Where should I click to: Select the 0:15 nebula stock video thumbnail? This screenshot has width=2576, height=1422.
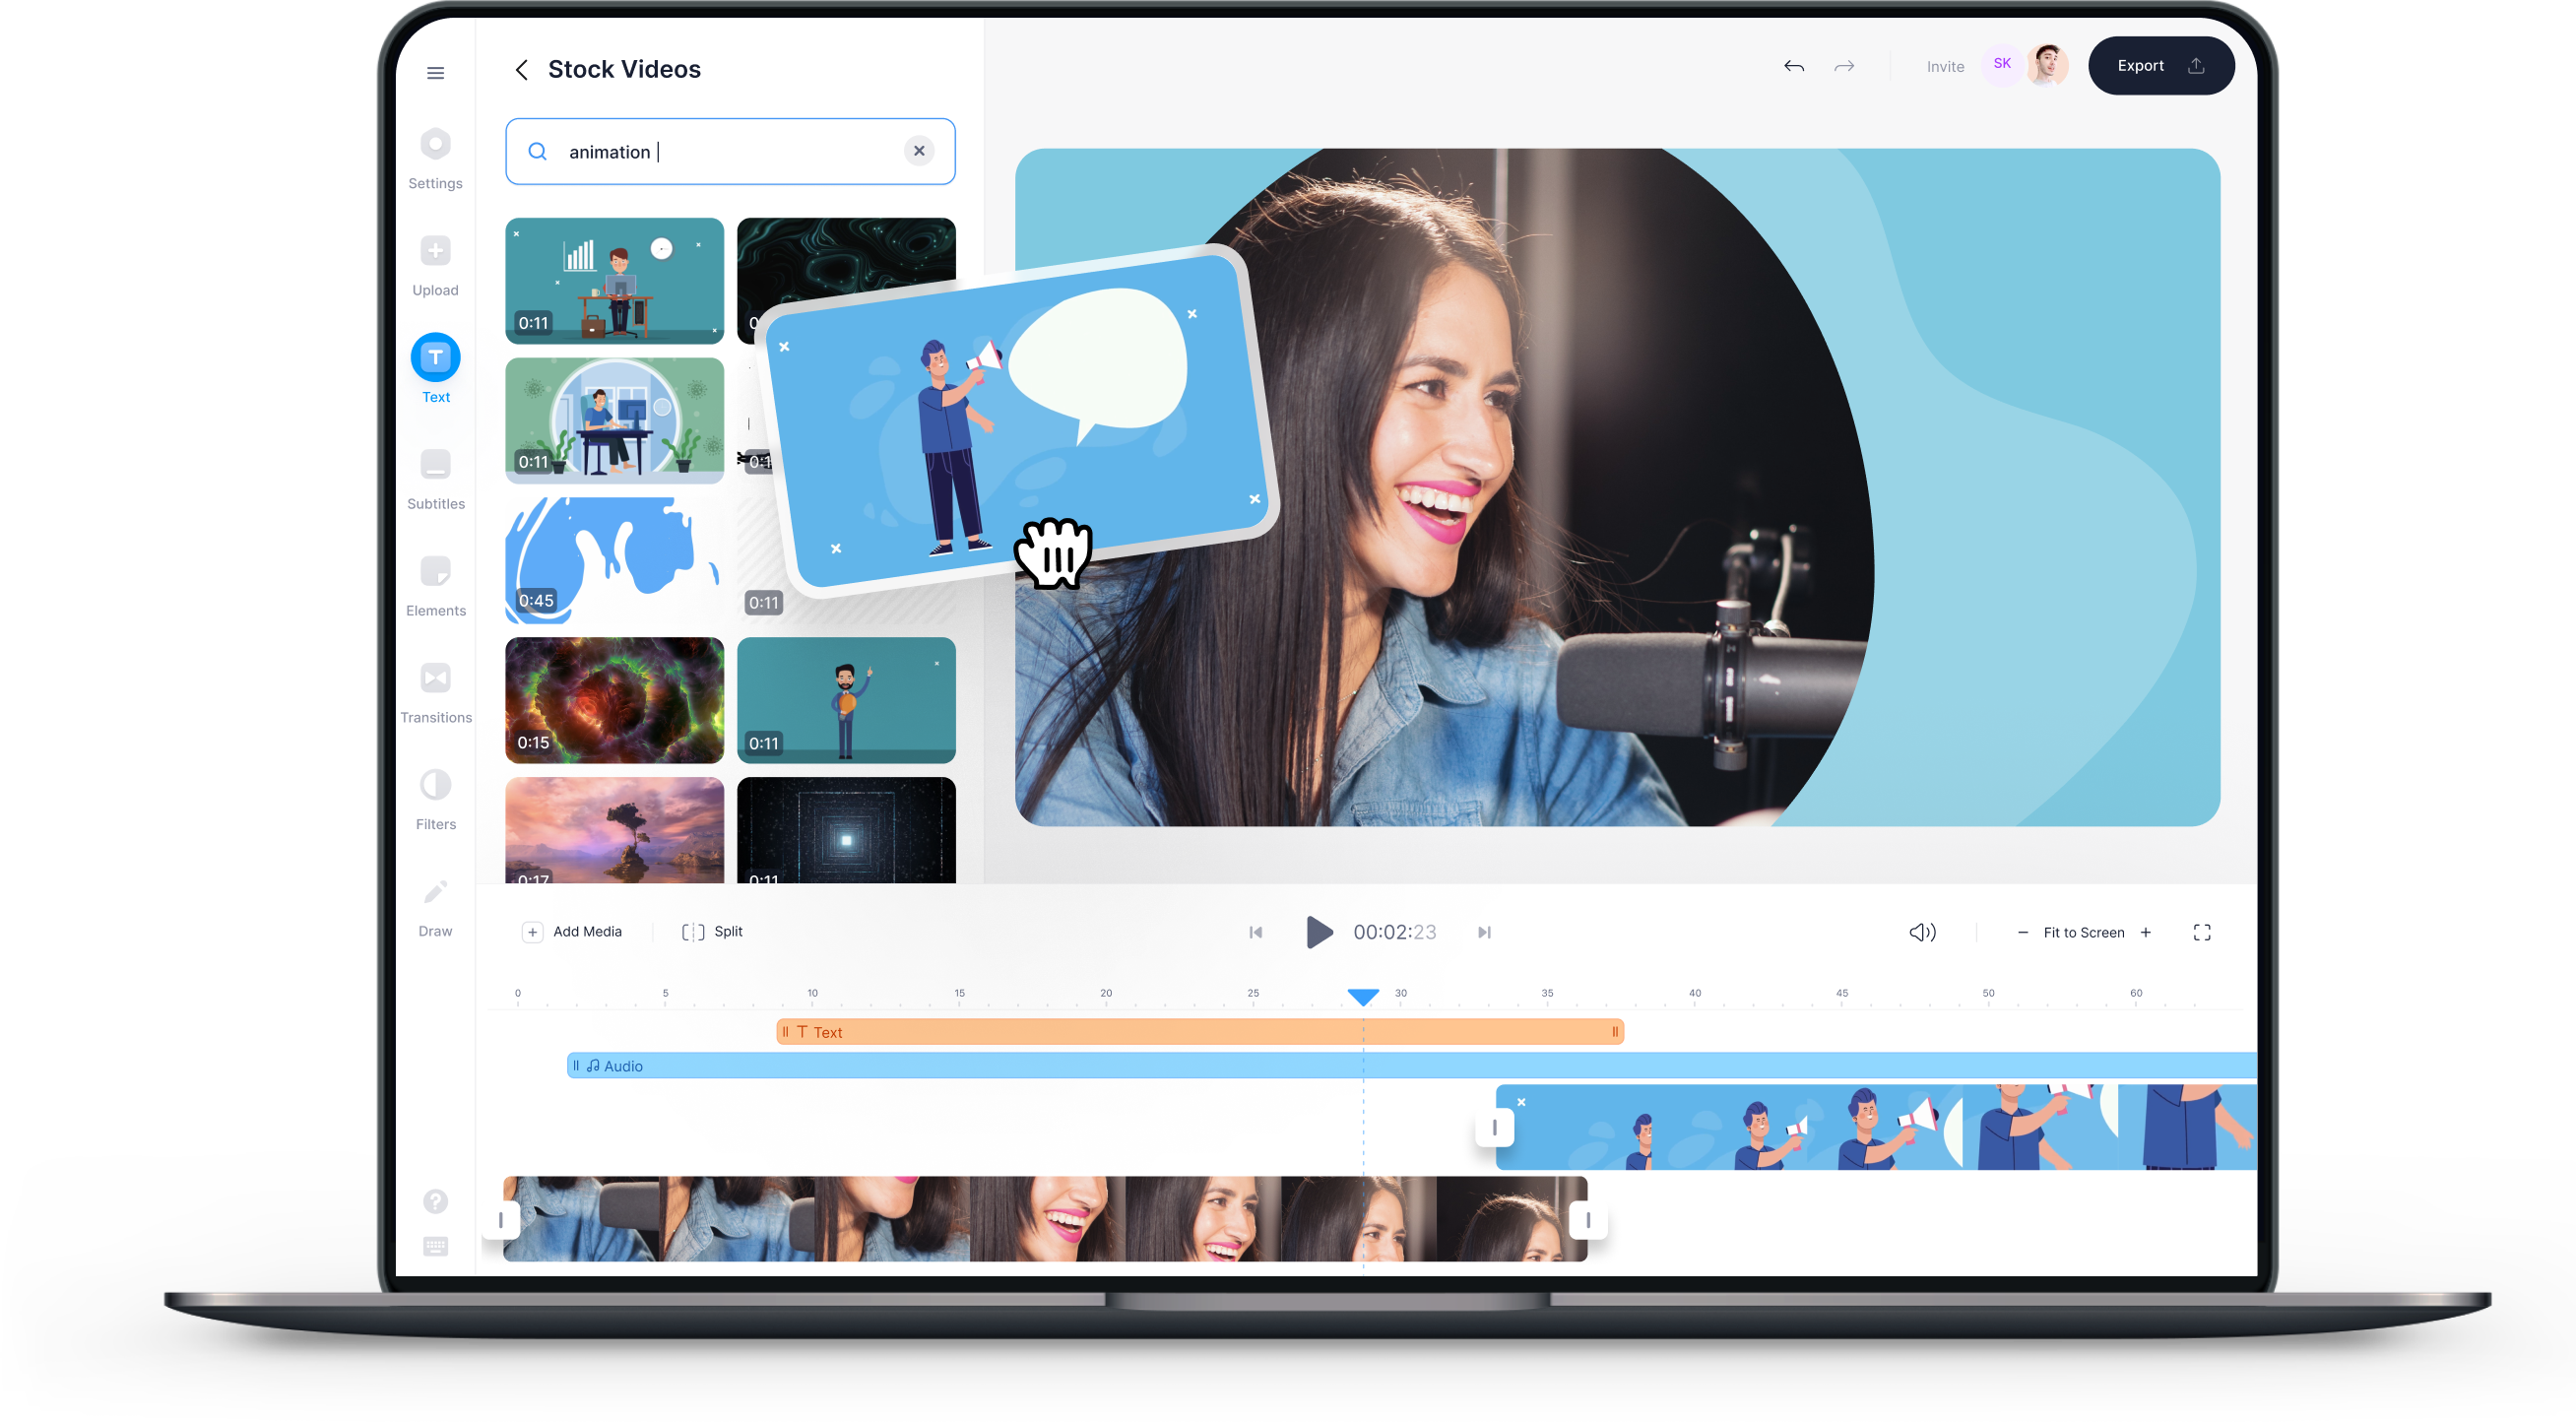[614, 700]
